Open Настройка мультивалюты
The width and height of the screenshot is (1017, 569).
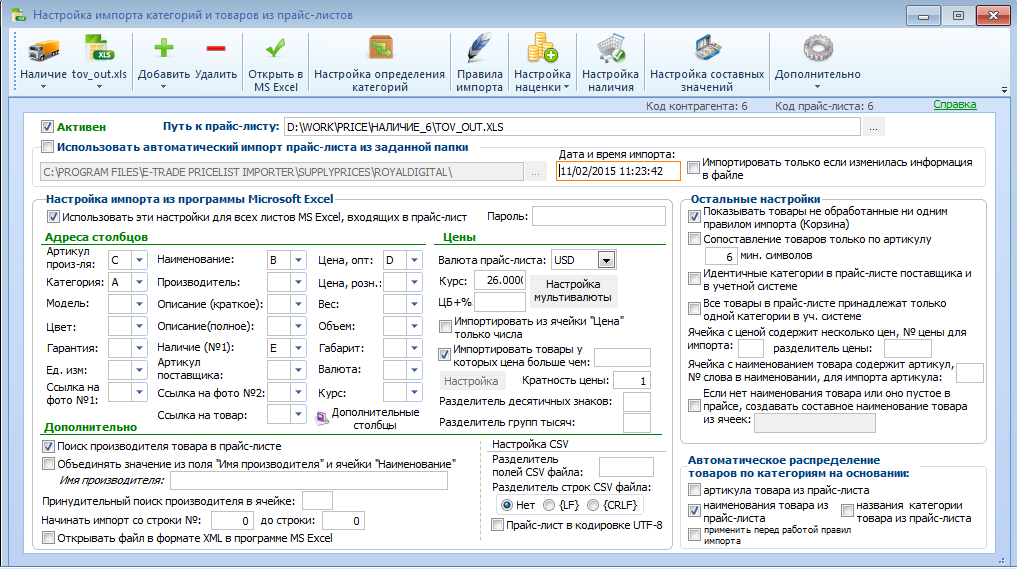(x=573, y=291)
